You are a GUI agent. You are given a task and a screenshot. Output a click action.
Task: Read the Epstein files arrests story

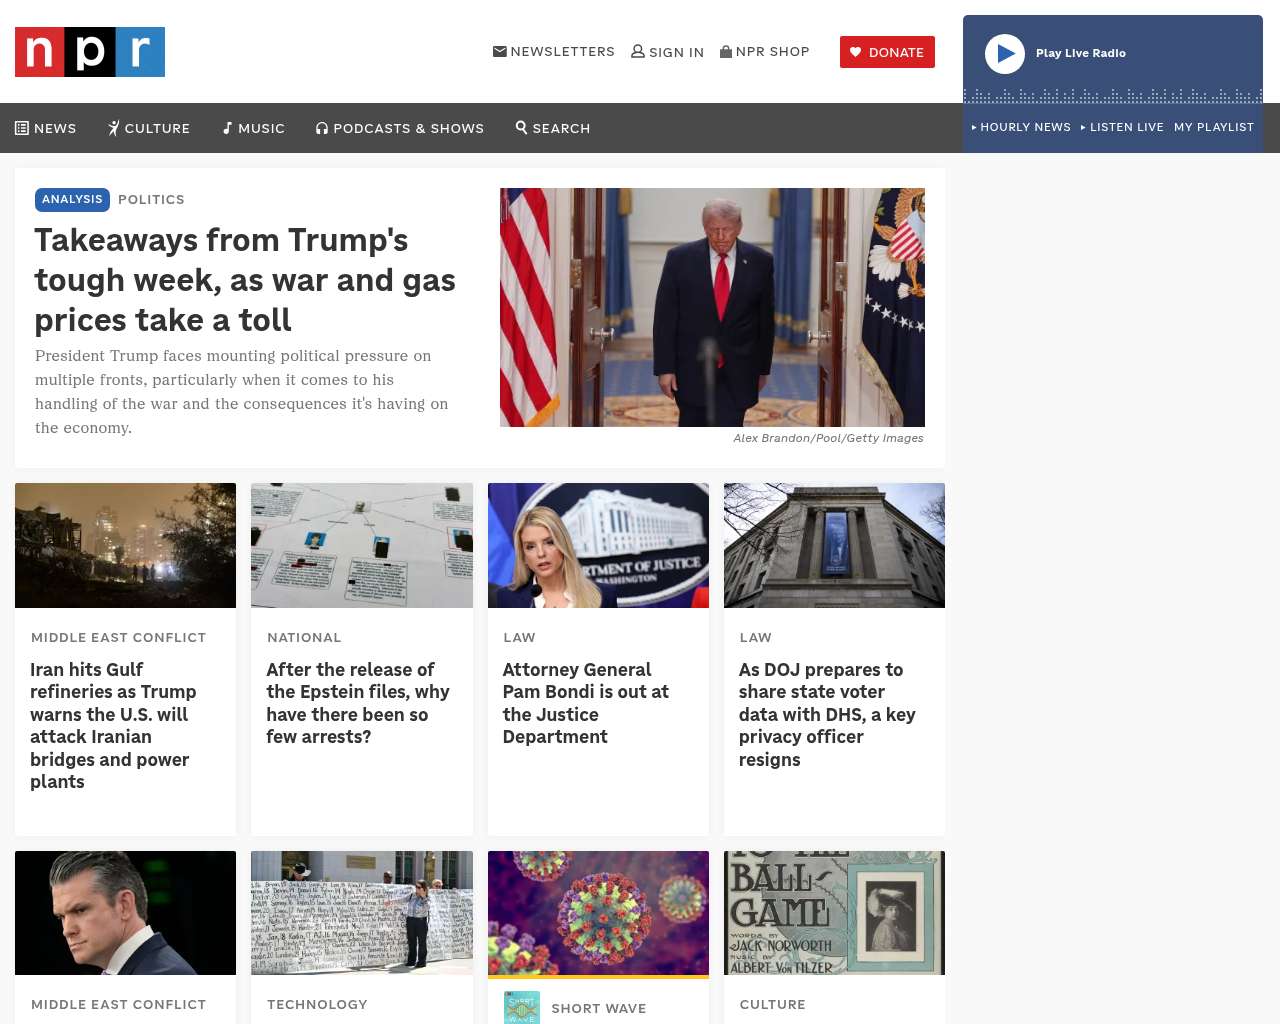[358, 703]
